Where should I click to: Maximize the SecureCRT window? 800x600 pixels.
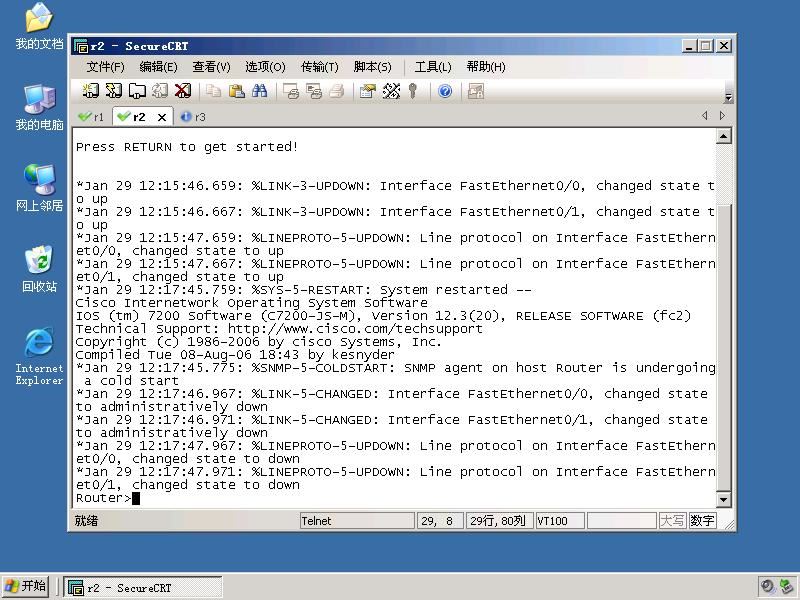click(x=706, y=46)
